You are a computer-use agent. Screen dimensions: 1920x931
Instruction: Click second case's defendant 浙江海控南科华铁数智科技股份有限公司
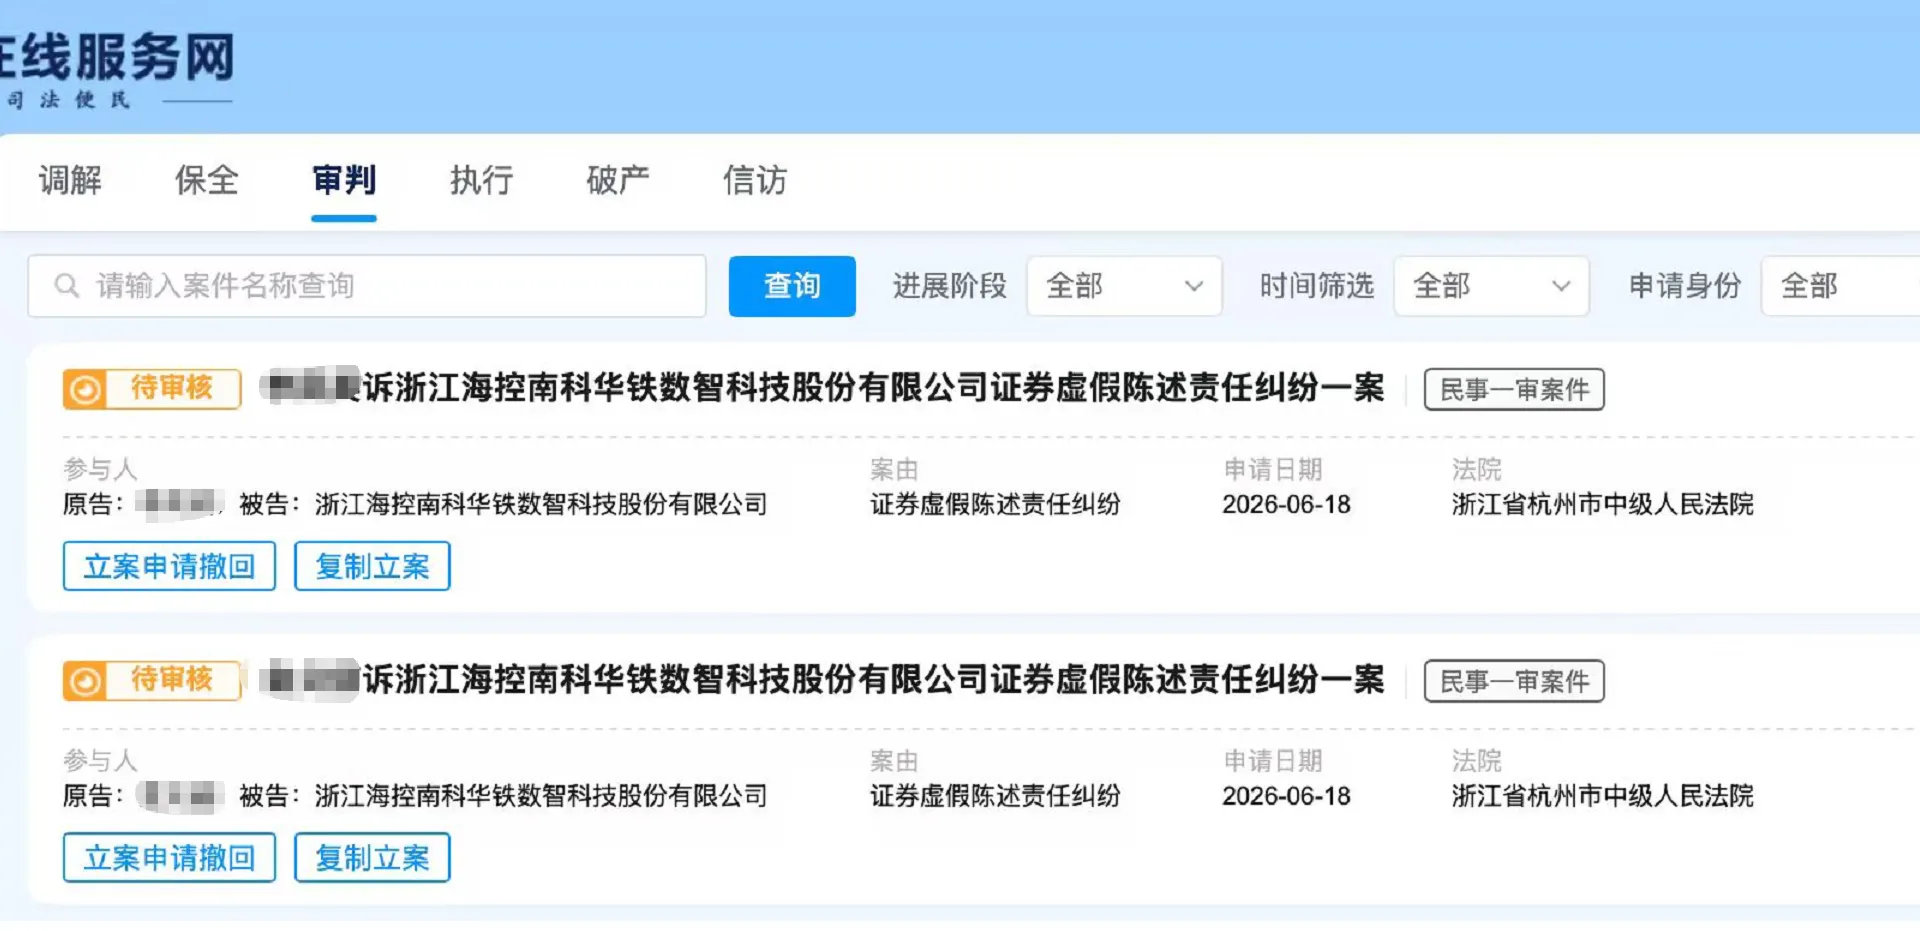tap(541, 796)
